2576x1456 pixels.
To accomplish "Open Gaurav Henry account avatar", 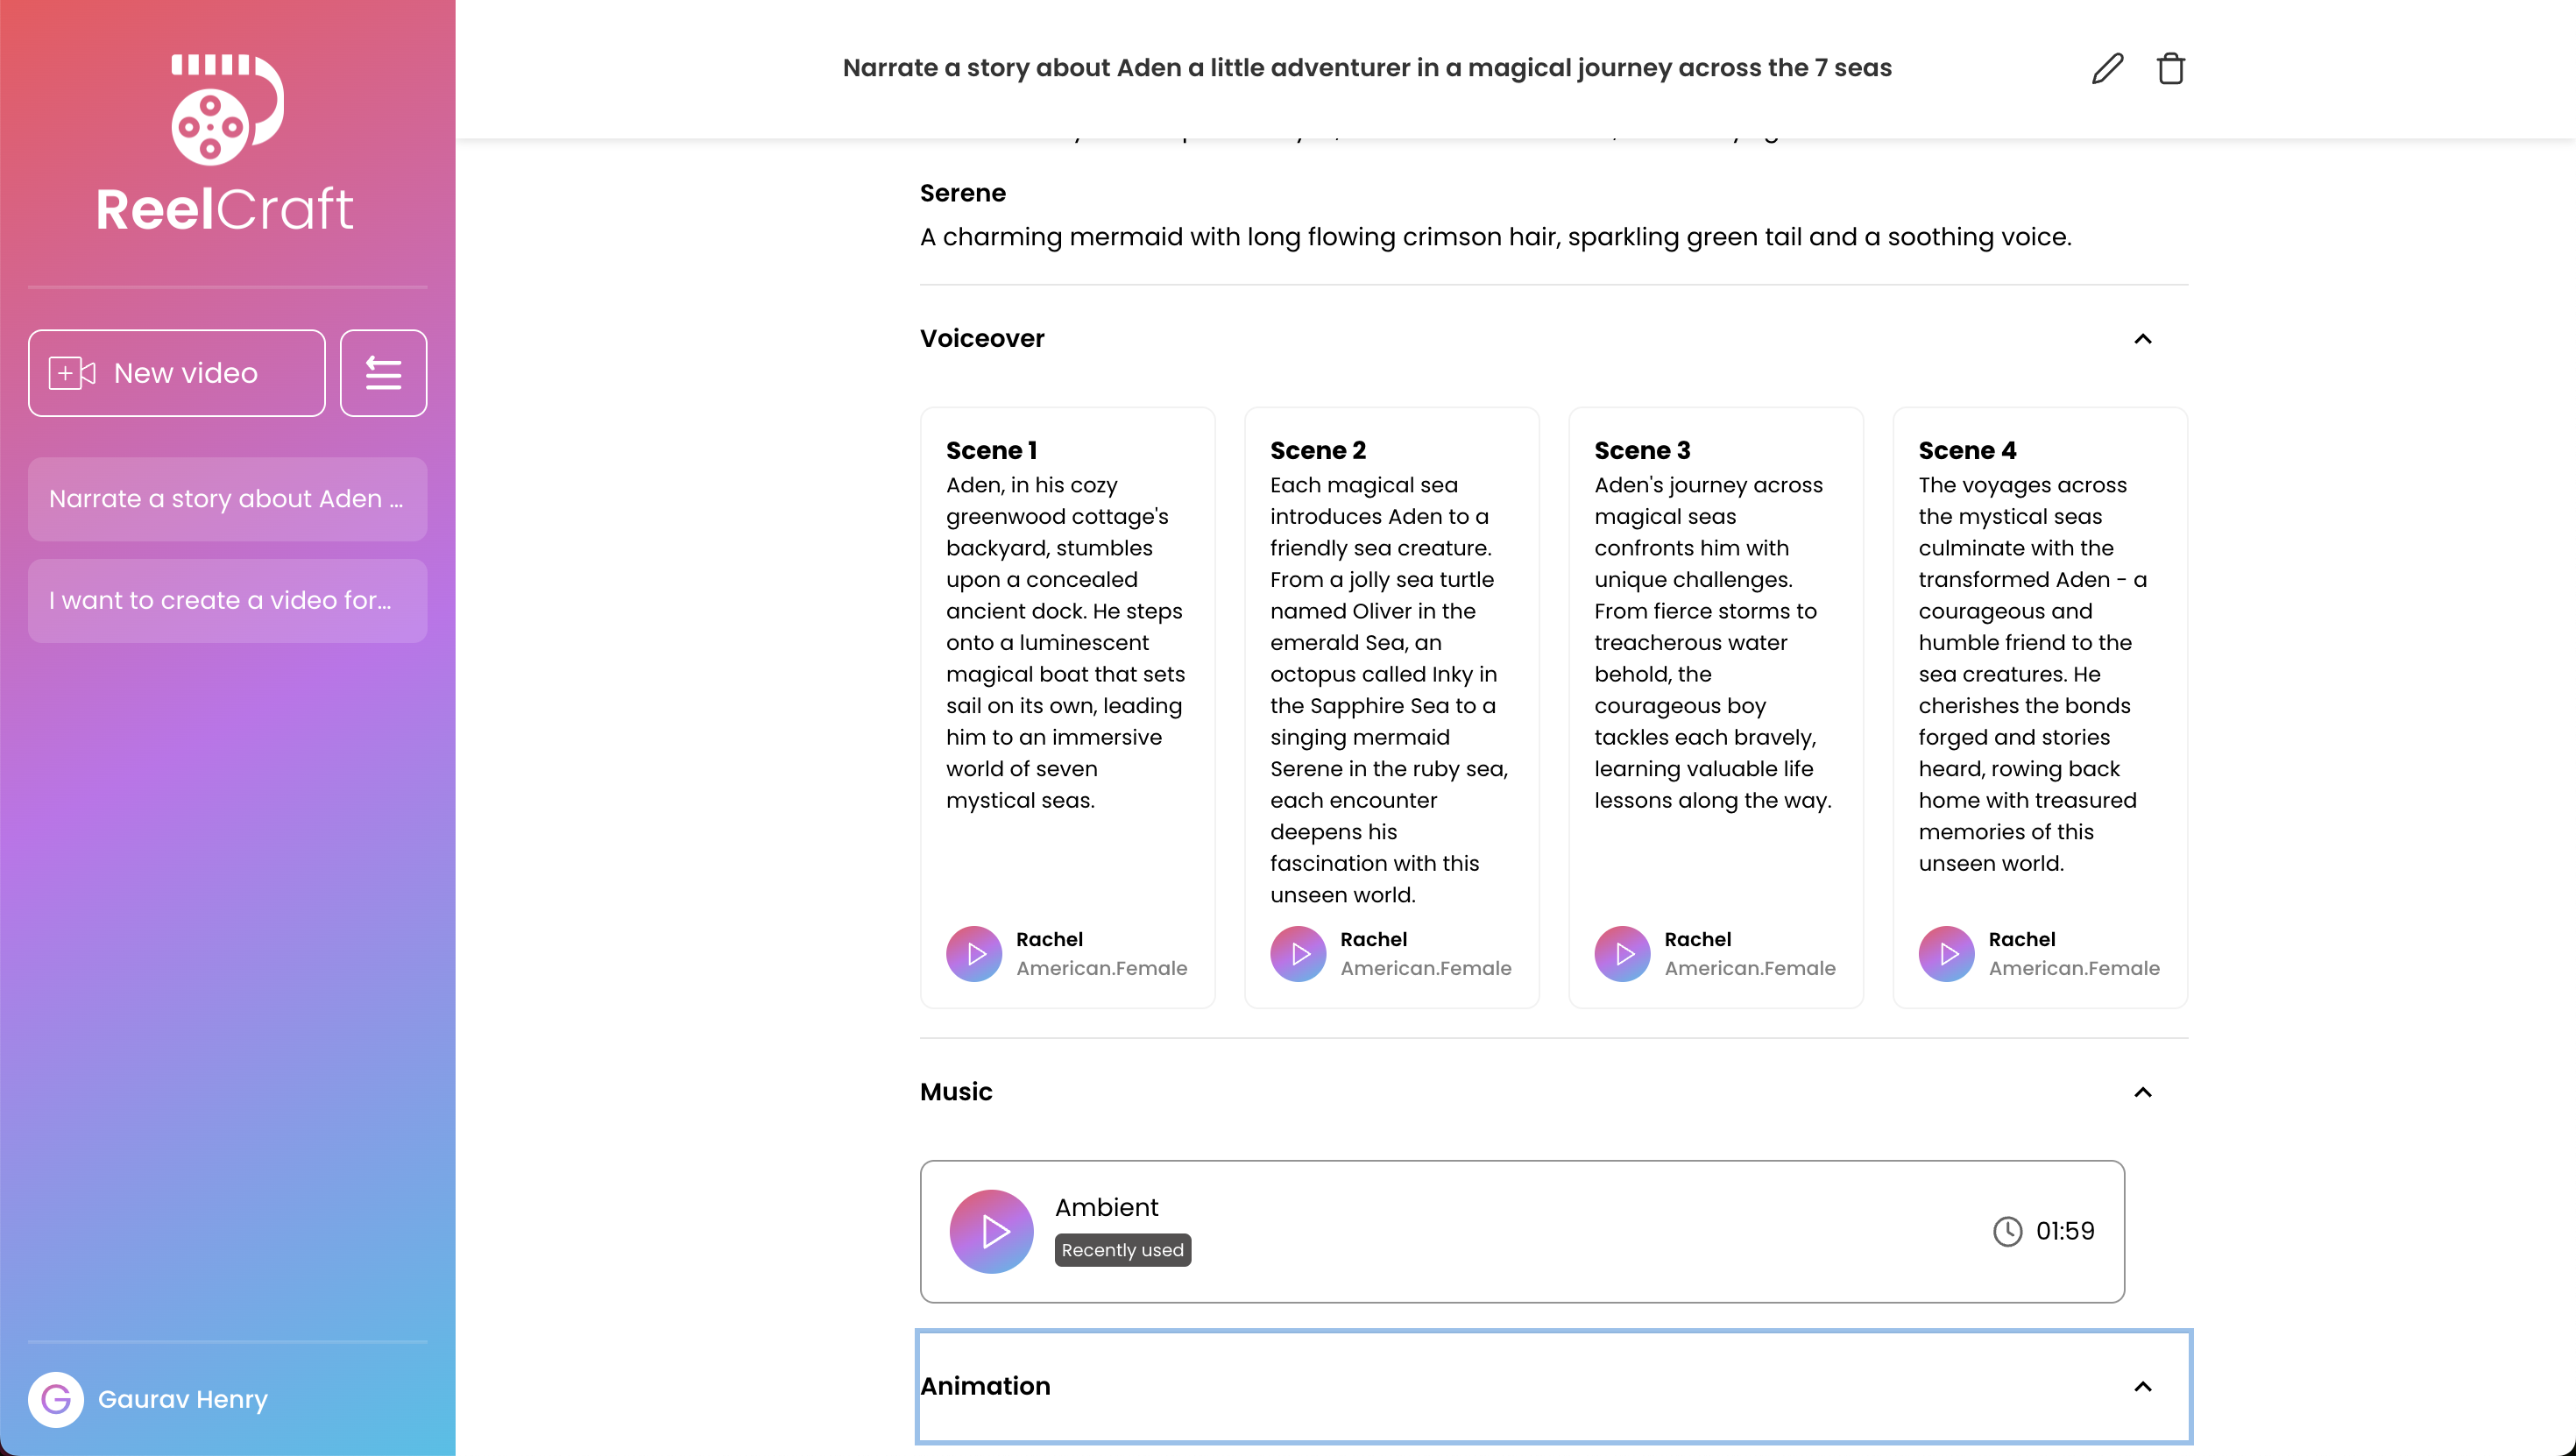I will [56, 1399].
